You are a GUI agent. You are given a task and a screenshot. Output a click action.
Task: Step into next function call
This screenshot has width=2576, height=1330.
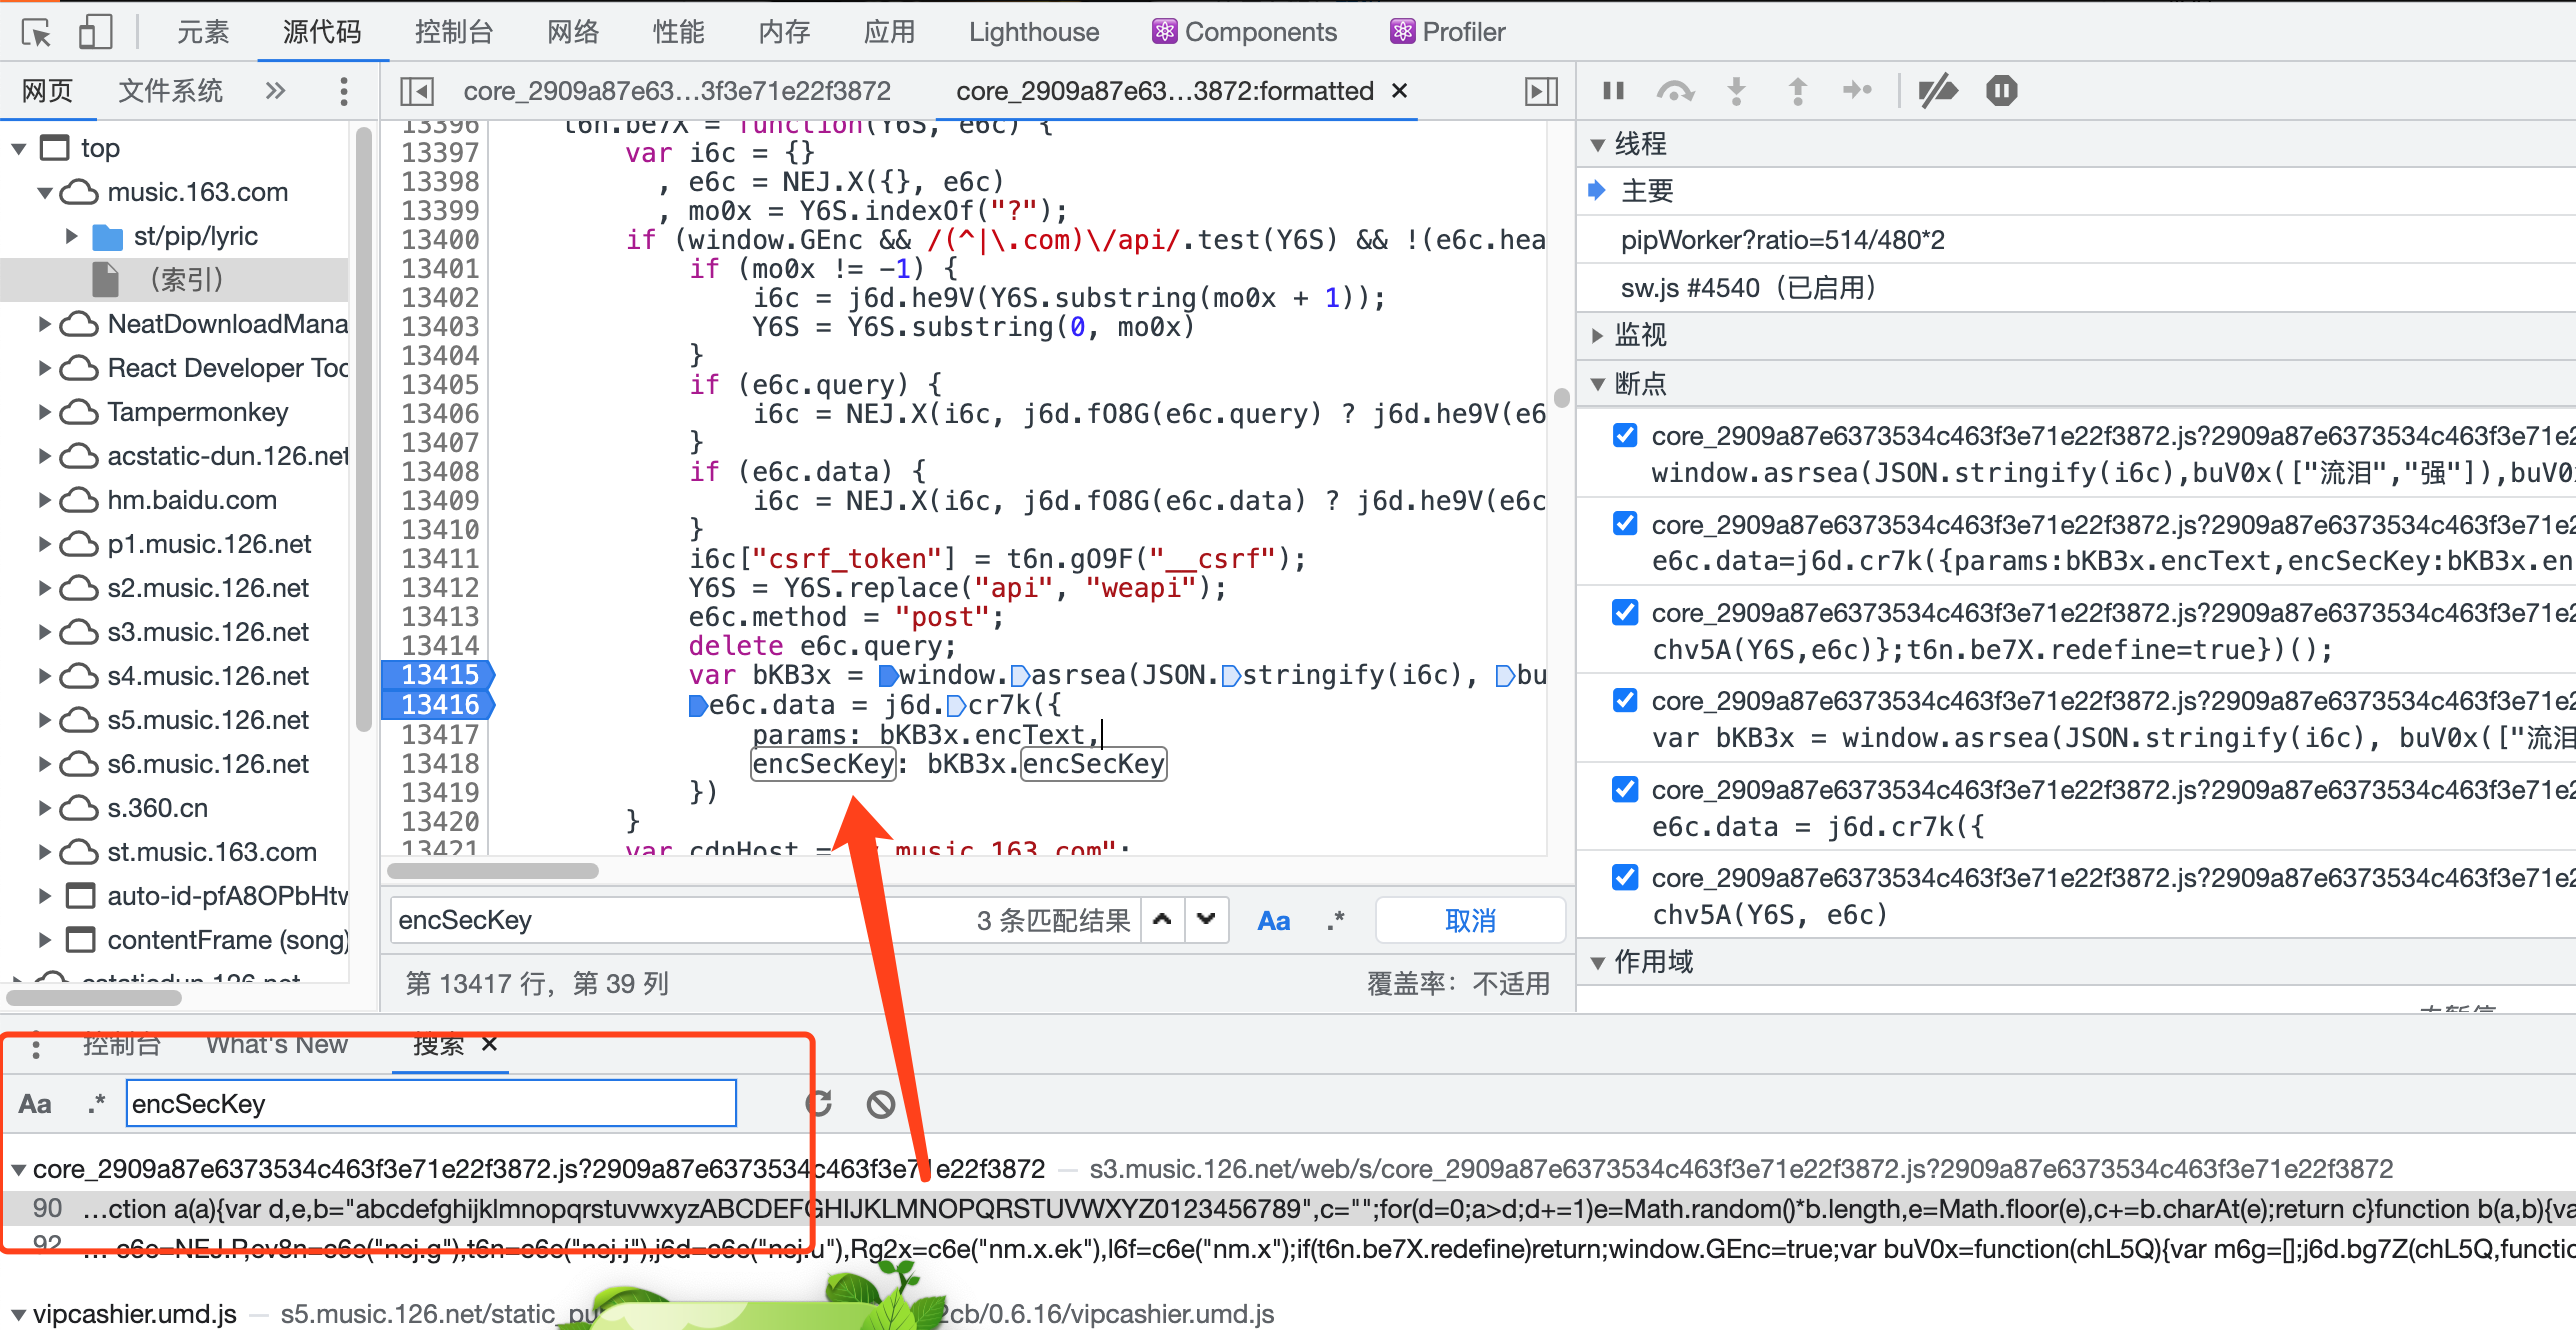(1737, 91)
